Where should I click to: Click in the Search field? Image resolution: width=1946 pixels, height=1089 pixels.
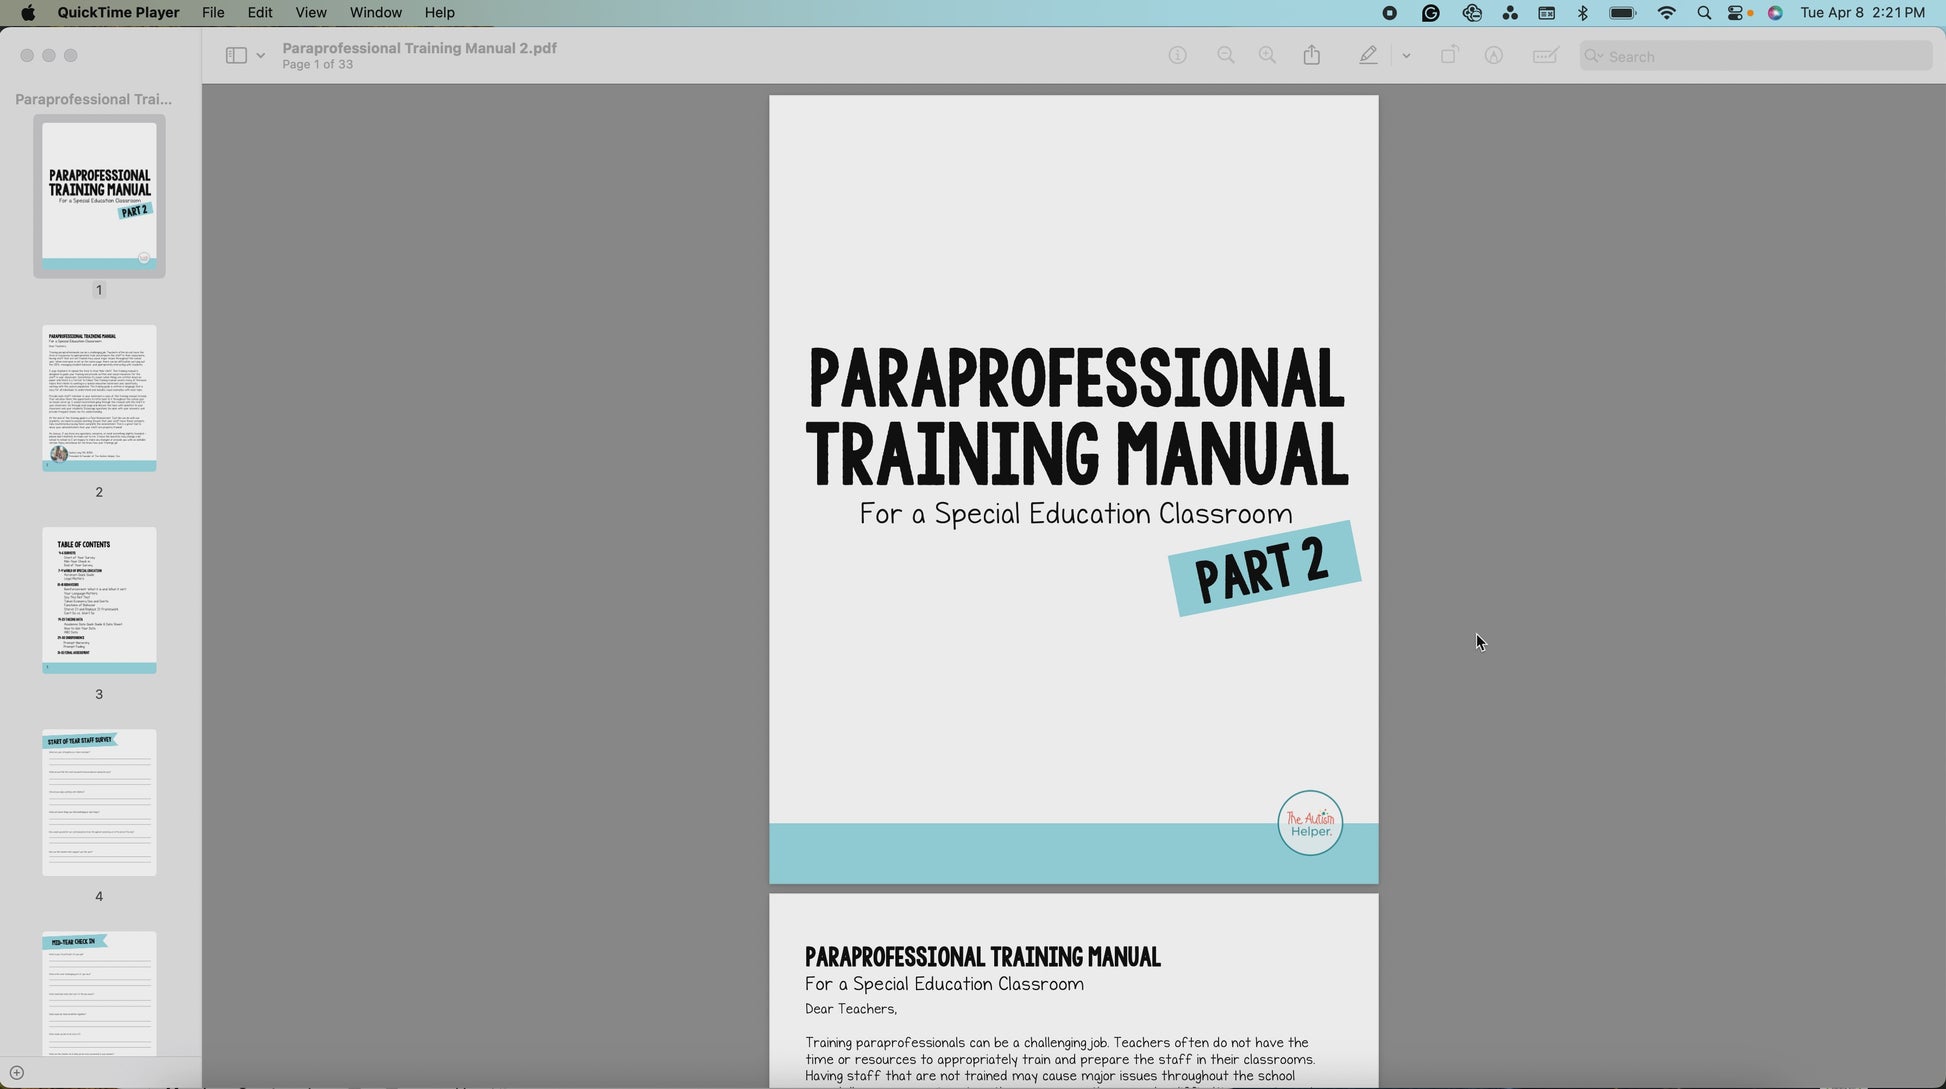1760,57
